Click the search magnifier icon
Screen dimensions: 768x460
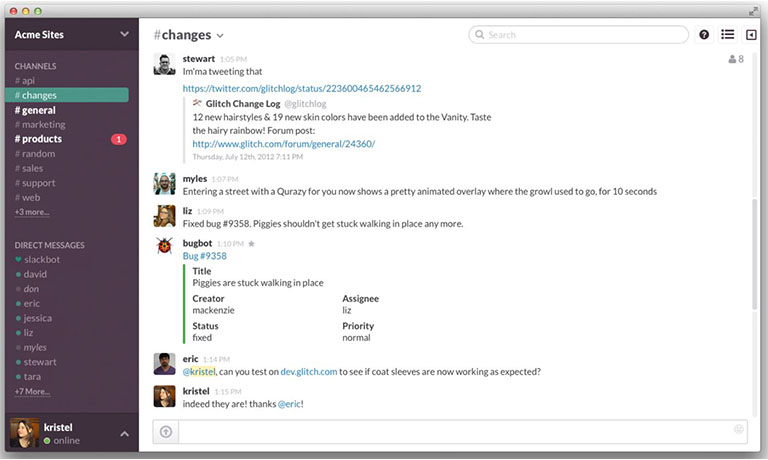pos(480,34)
